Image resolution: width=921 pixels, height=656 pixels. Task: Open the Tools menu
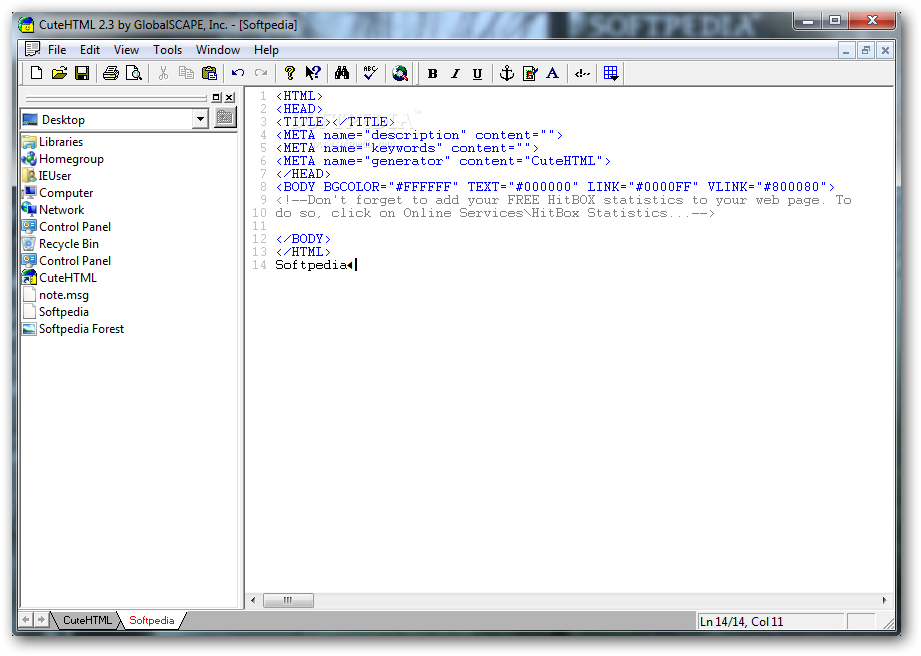click(167, 50)
